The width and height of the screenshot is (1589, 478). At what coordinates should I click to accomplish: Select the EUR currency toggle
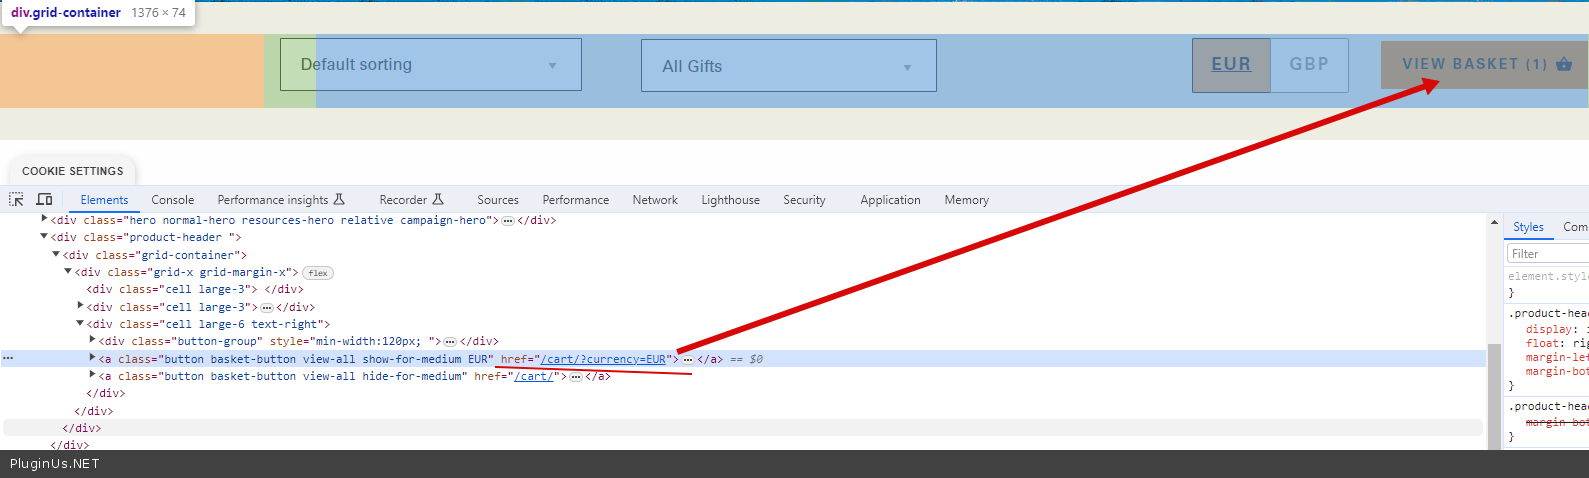coord(1231,65)
